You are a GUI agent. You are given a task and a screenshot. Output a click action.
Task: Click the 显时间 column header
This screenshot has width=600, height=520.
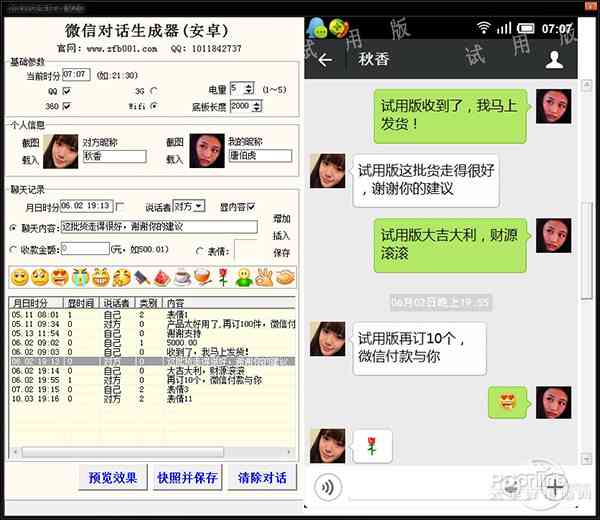(x=81, y=303)
